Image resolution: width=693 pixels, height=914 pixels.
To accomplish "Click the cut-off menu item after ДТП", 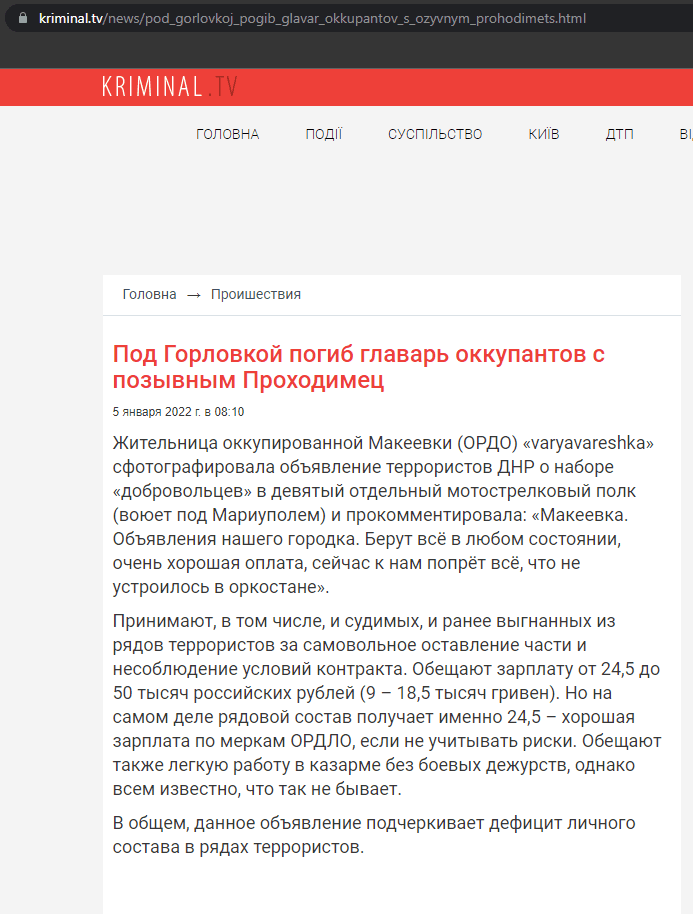I will (x=685, y=135).
